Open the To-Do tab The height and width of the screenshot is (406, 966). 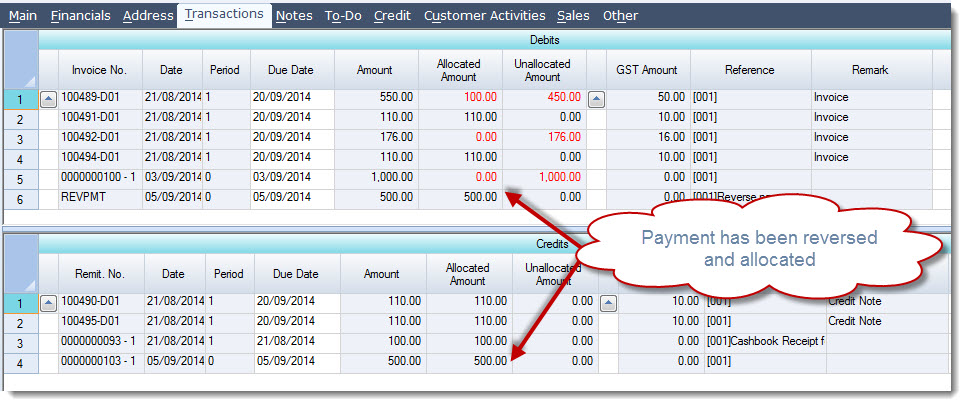(343, 15)
